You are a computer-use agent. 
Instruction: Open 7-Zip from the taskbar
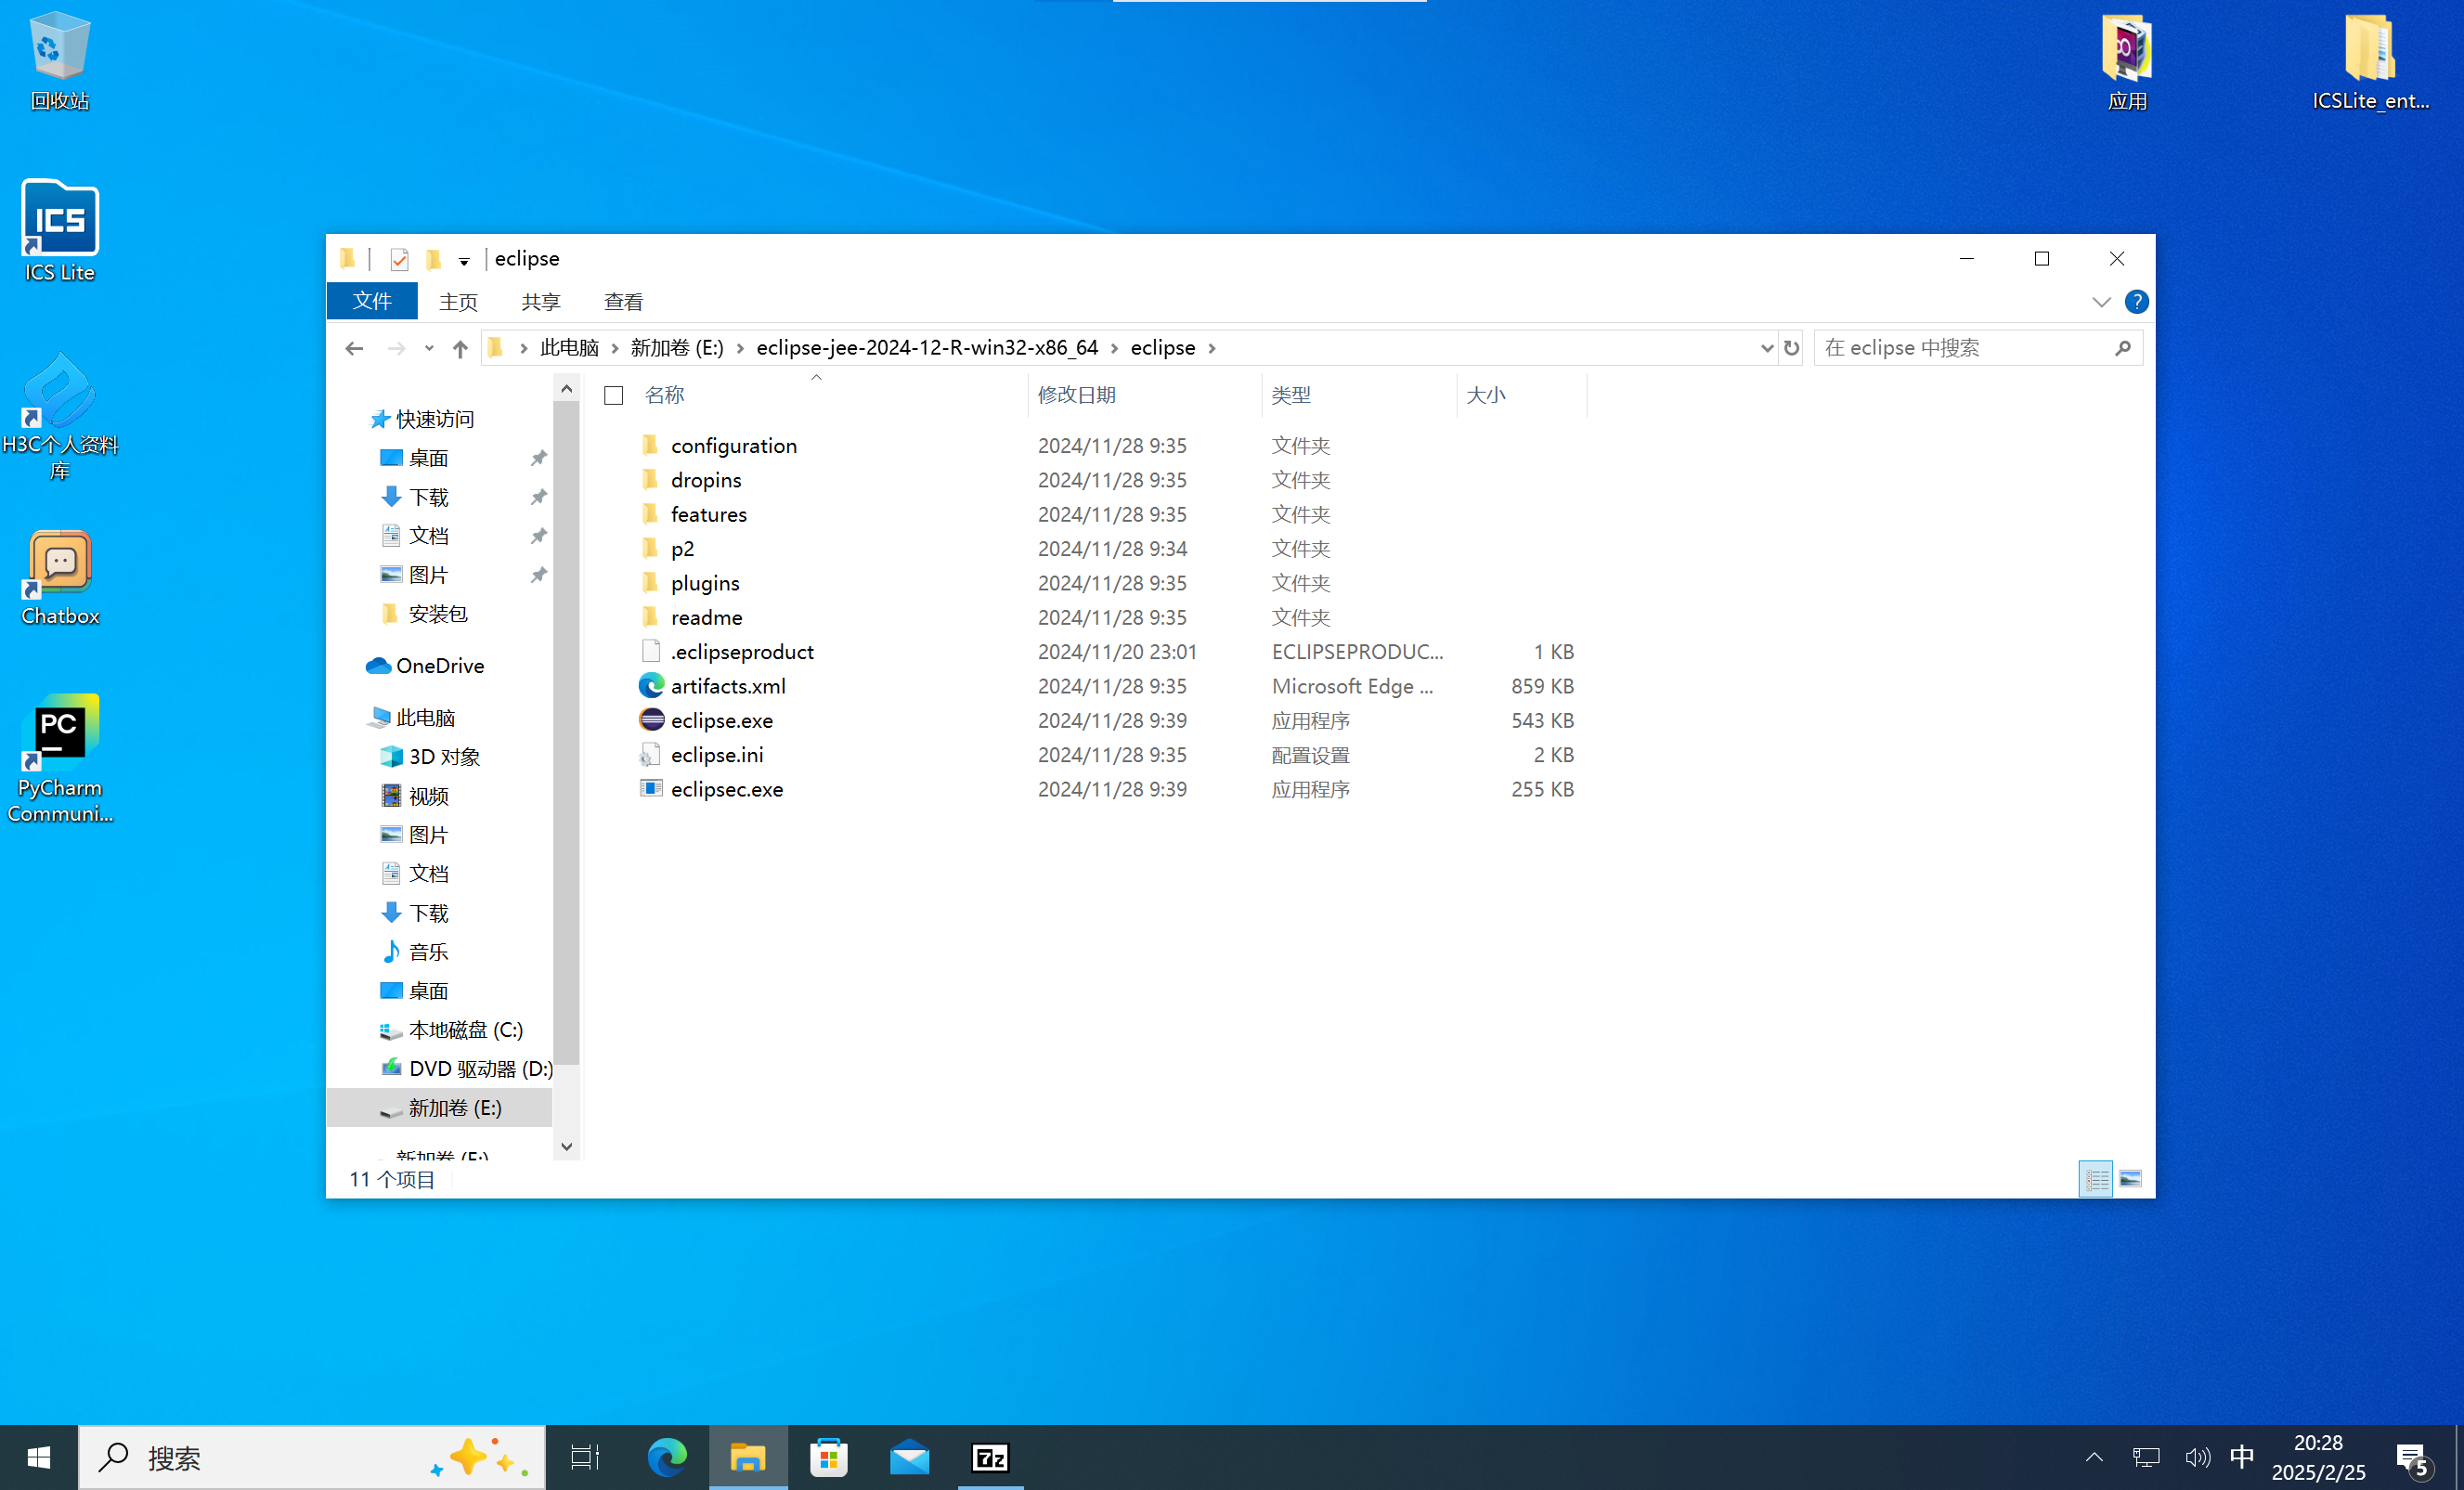point(990,1457)
